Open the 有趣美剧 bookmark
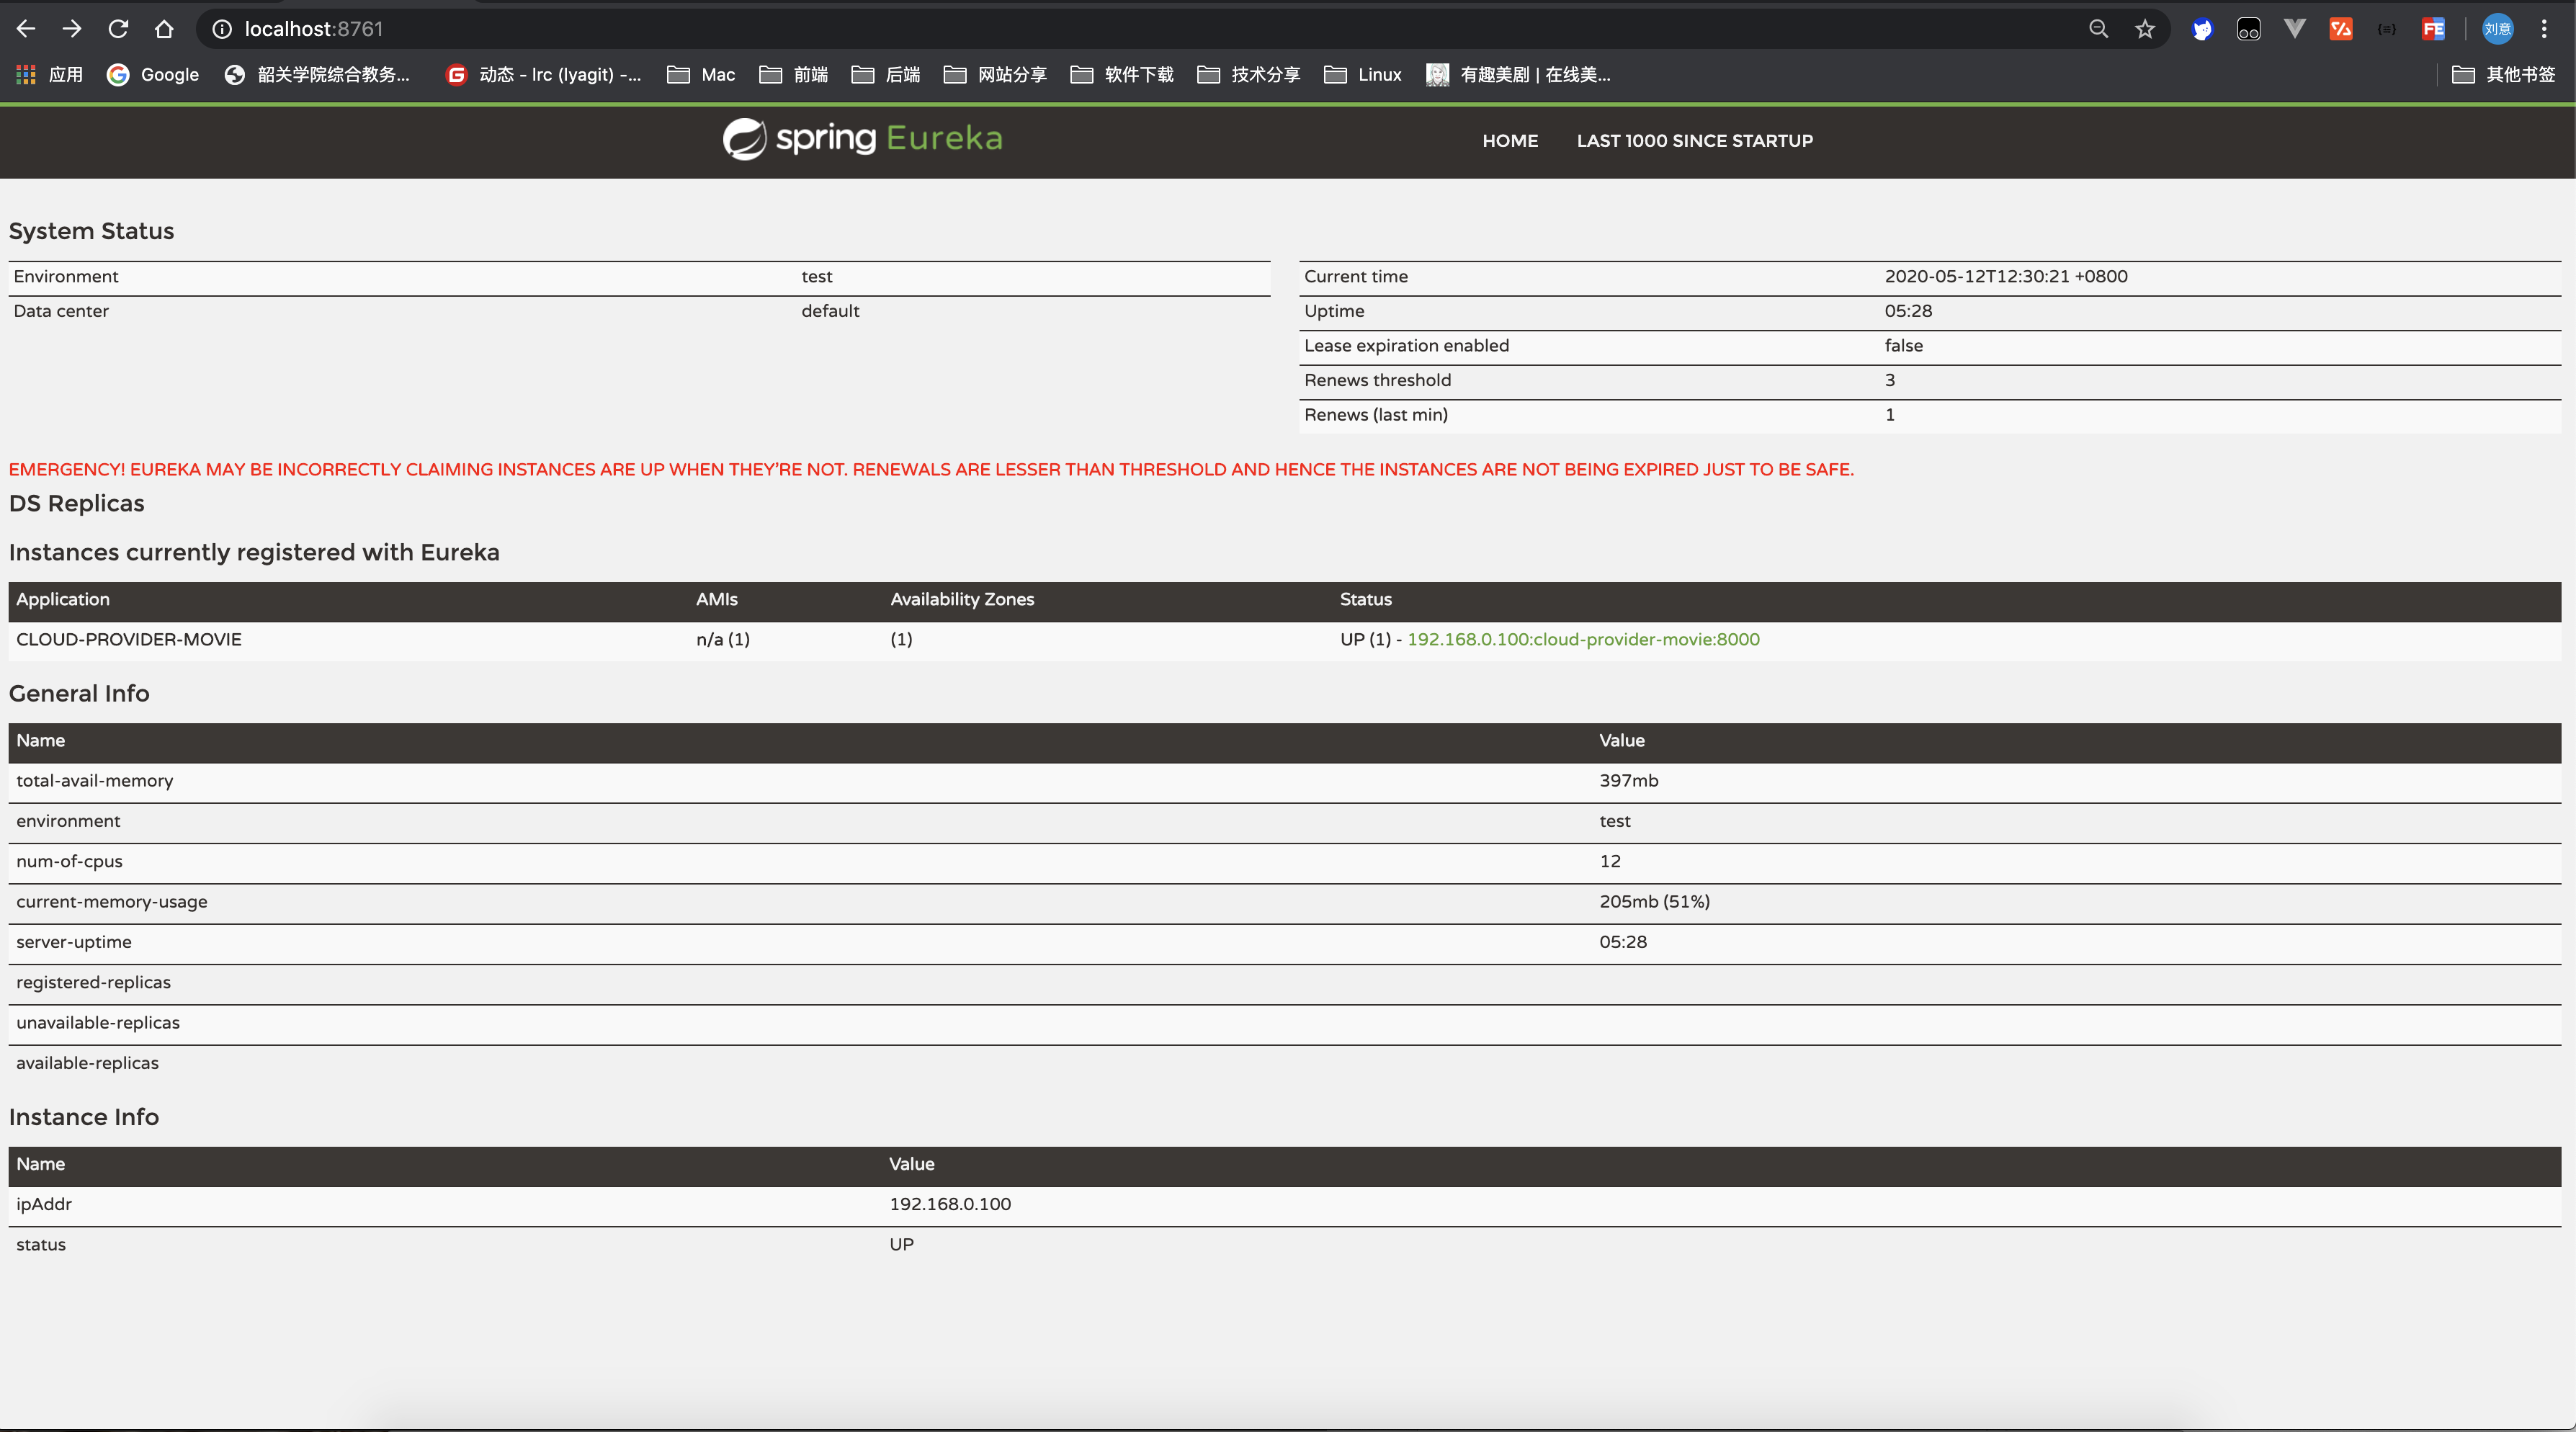This screenshot has width=2576, height=1432. point(1518,75)
